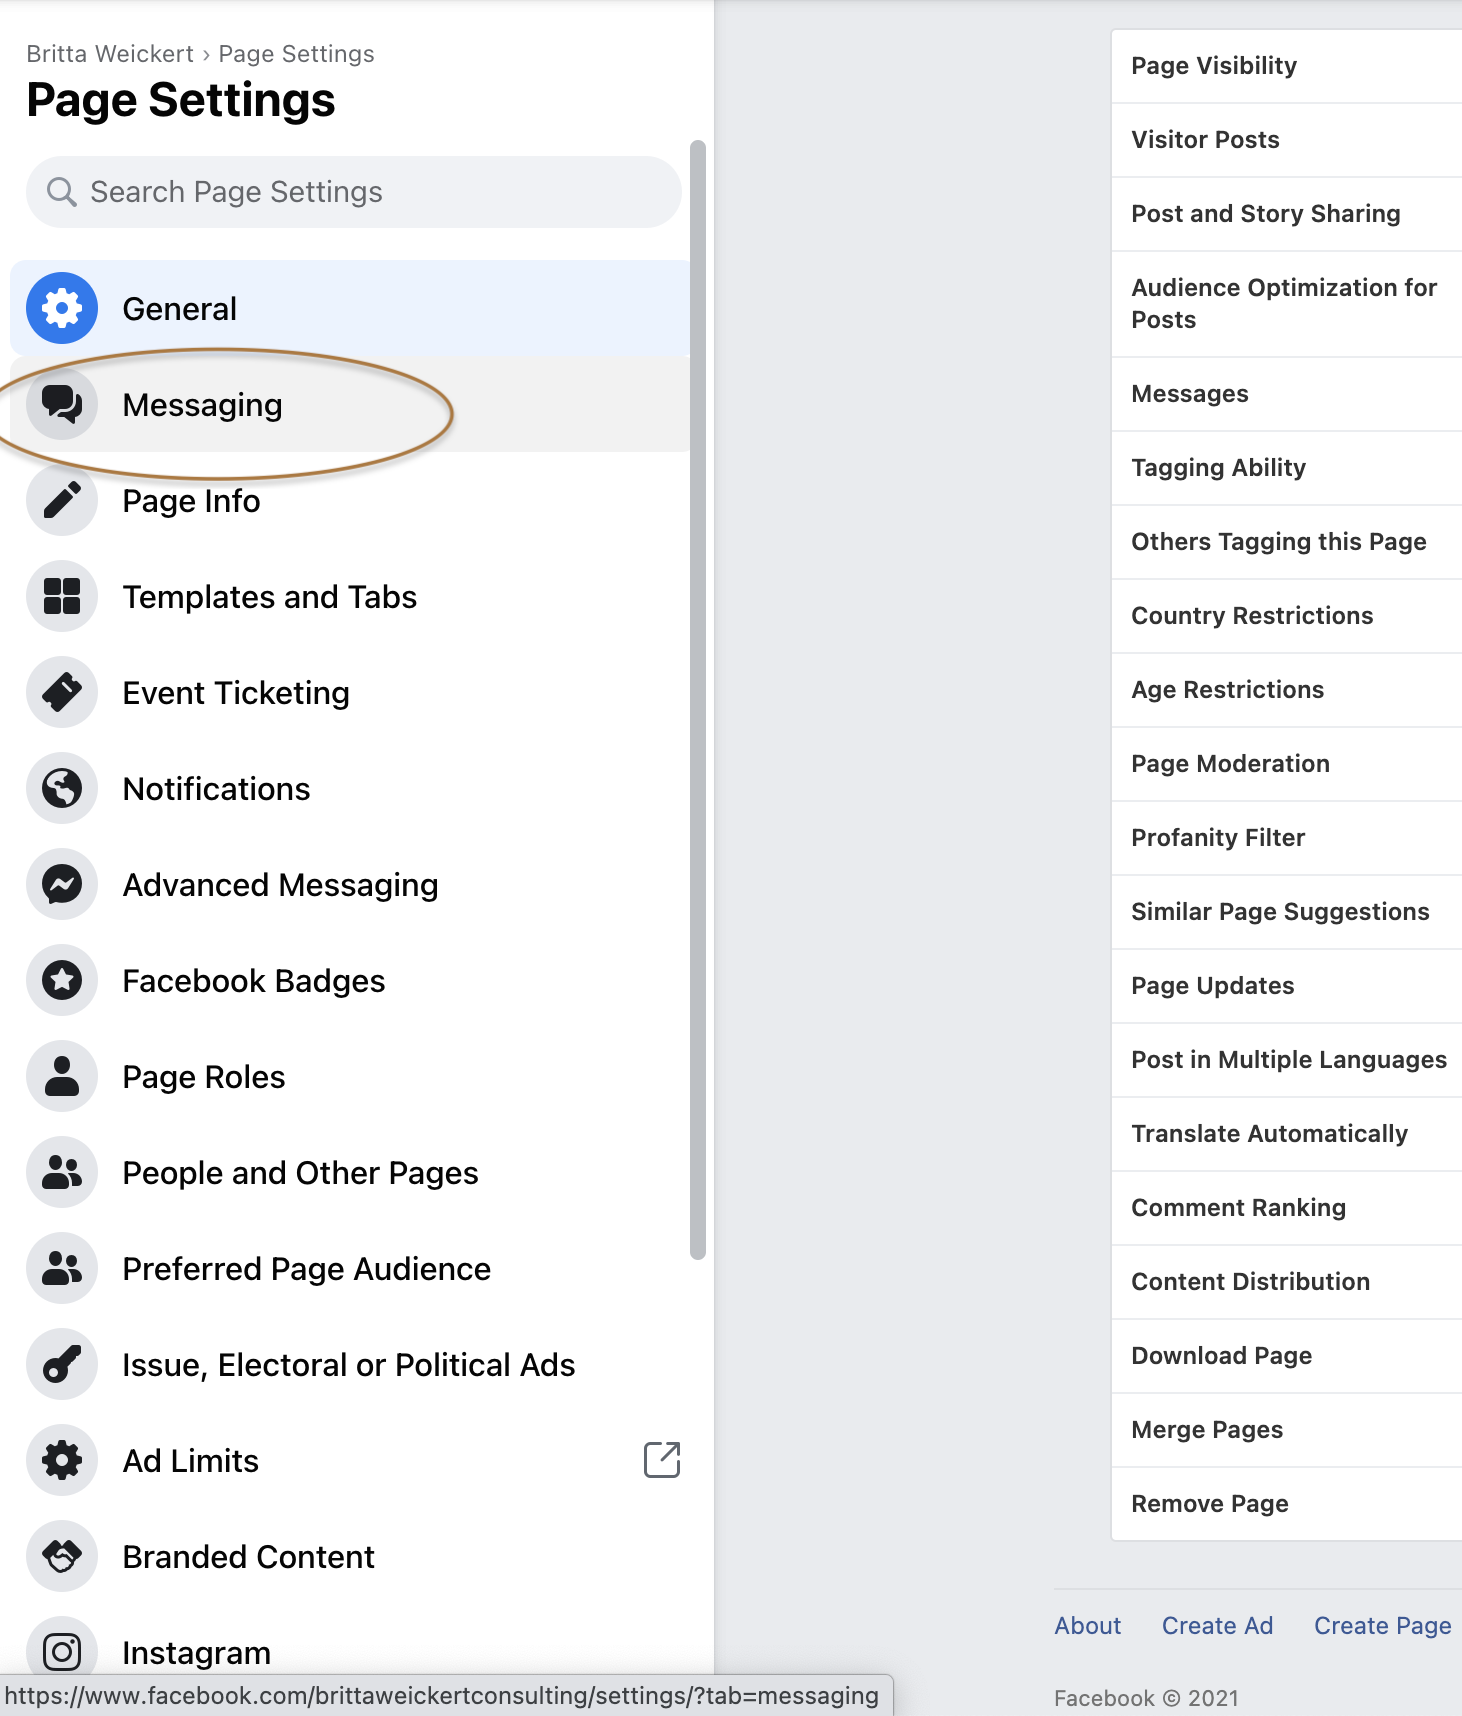
Task: Open Preferred Page Audience
Action: coord(350,1268)
